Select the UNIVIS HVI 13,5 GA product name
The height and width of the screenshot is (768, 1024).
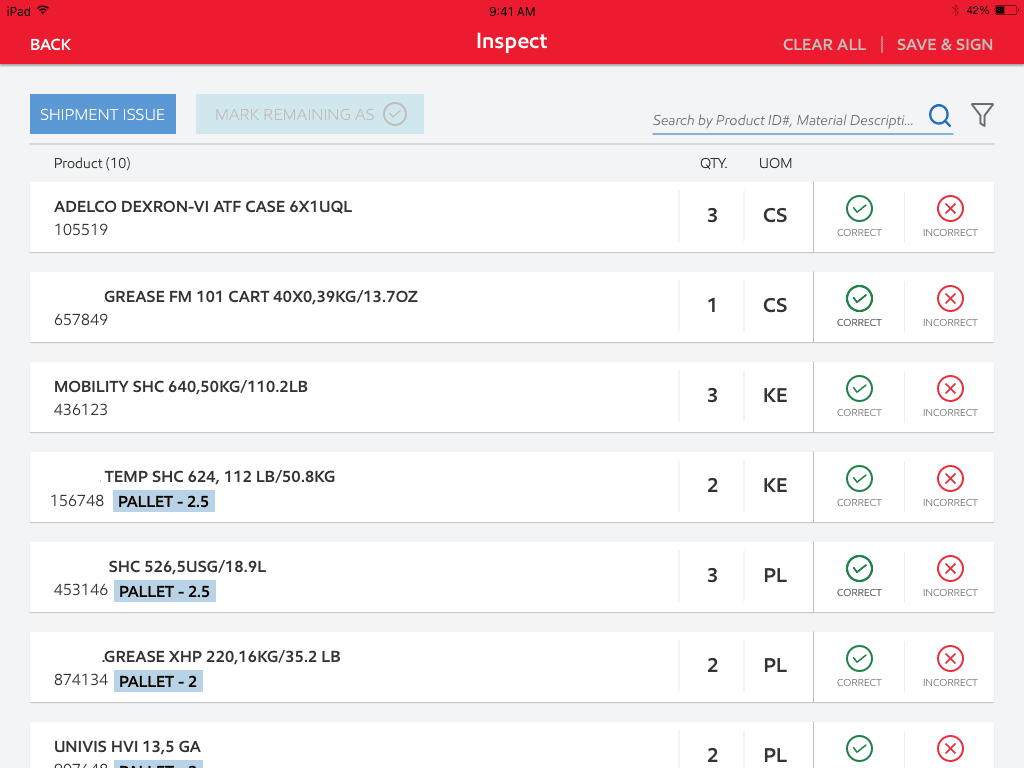point(127,746)
